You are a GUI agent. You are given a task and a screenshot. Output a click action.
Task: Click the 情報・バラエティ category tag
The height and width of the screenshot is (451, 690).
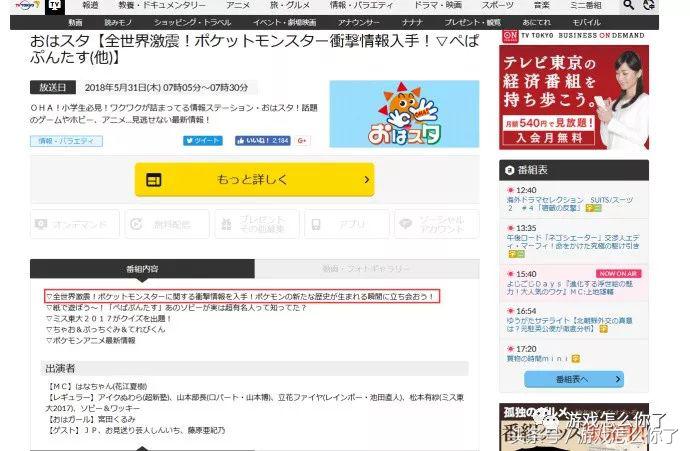coord(66,141)
